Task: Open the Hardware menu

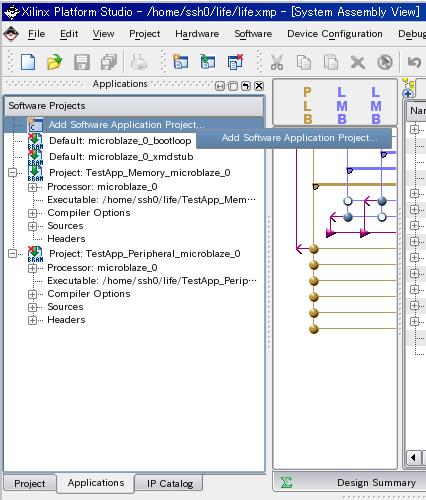Action: pos(197,34)
